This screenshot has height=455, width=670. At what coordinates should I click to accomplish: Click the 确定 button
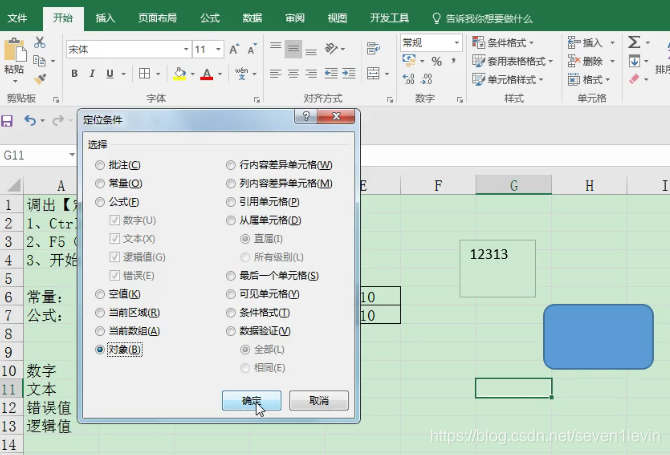point(252,401)
